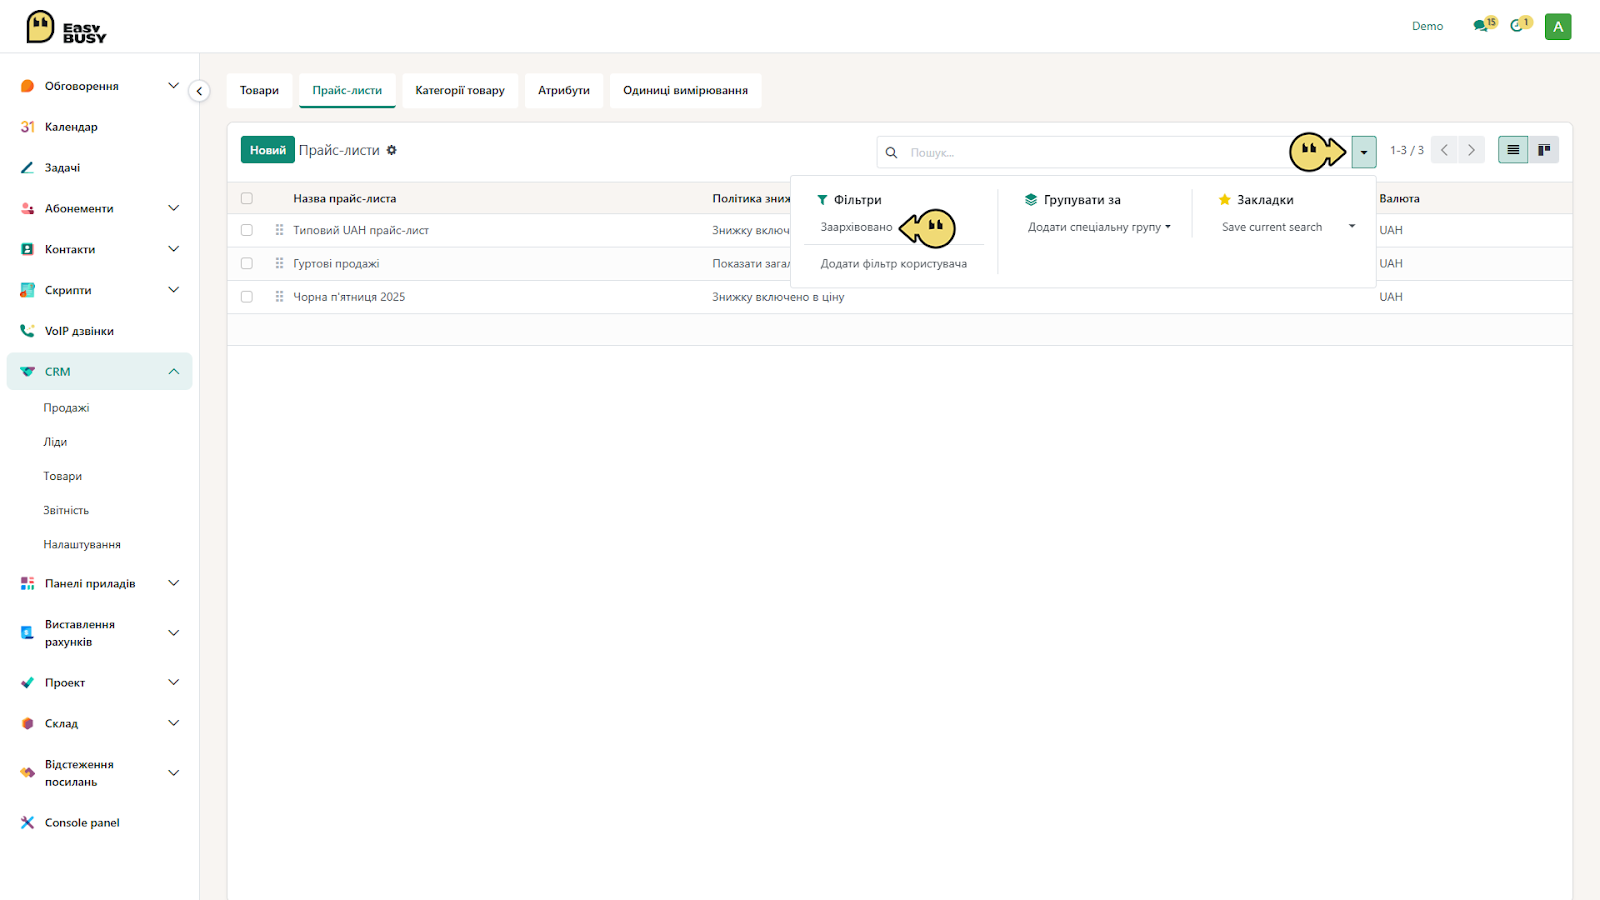The width and height of the screenshot is (1600, 900).
Task: Click the Новий button
Action: (x=268, y=150)
